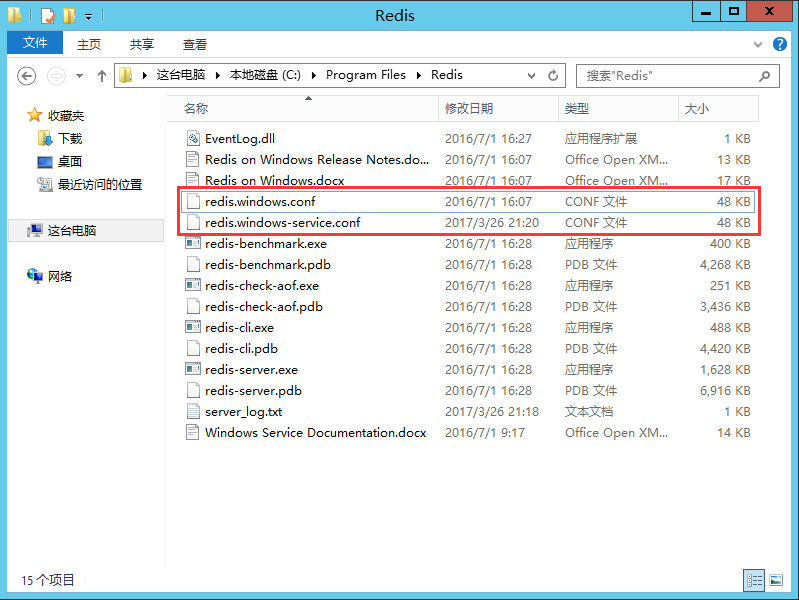The width and height of the screenshot is (799, 600).
Task: Go to 本地磁盘 (C:) in breadcrumb
Action: click(265, 75)
